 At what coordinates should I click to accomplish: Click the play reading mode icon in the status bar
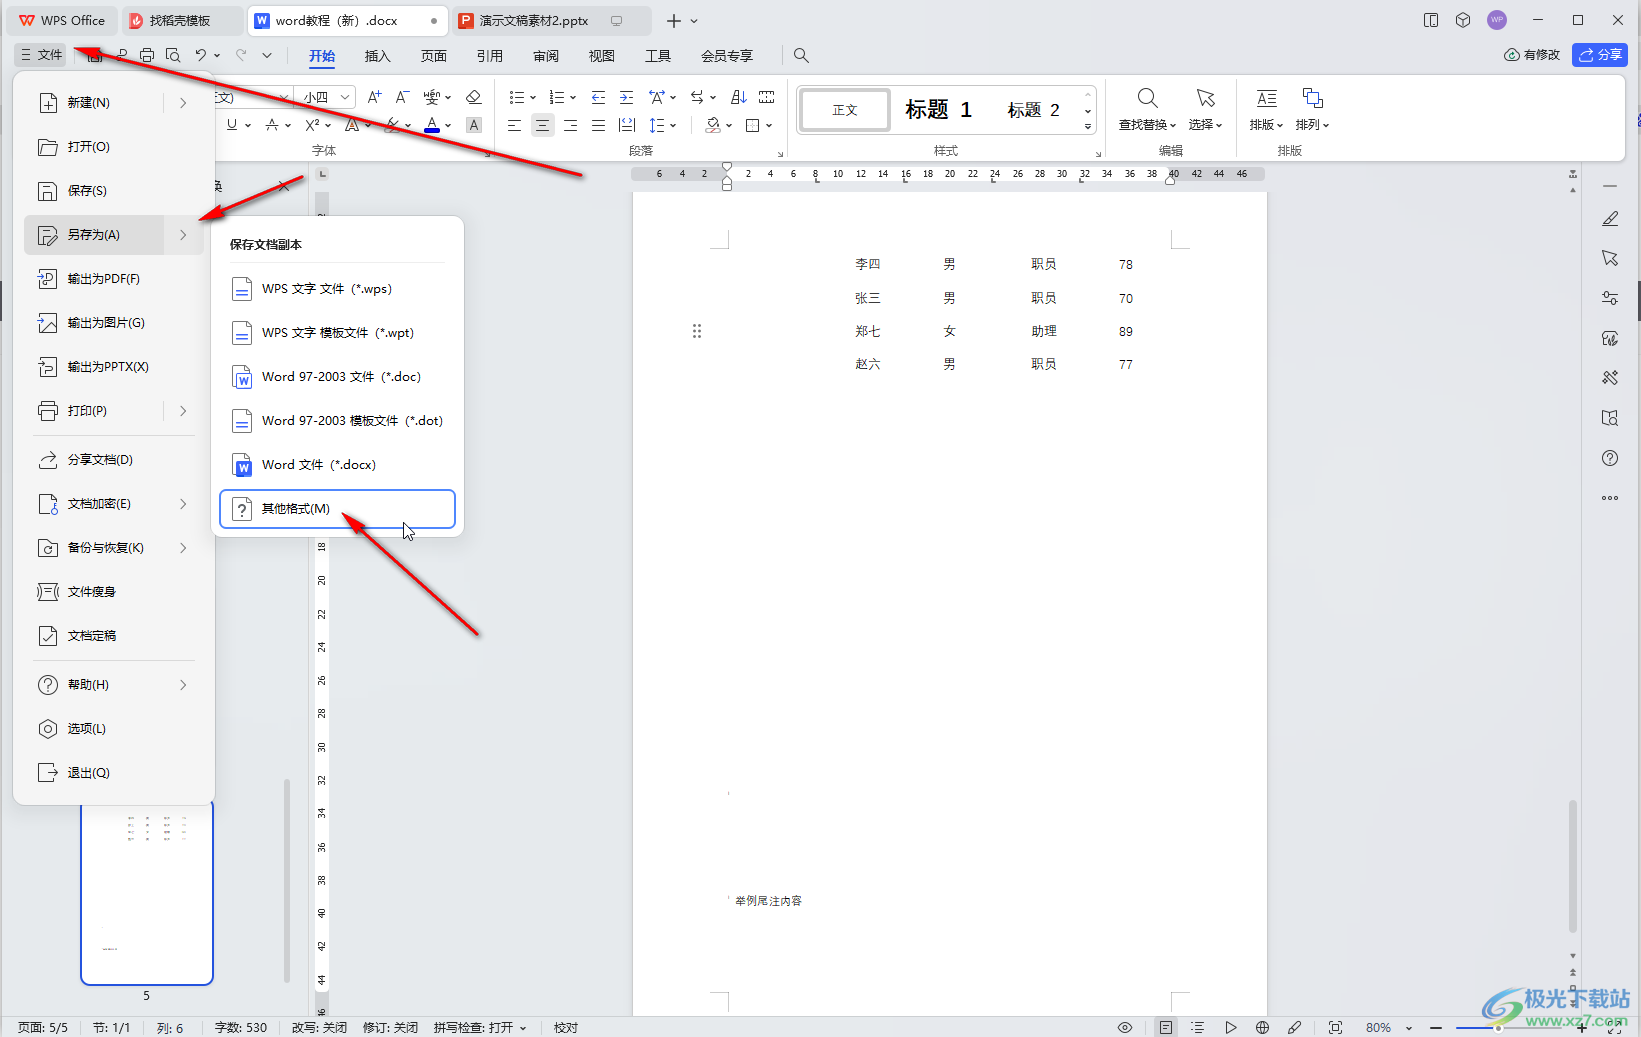(x=1230, y=1027)
